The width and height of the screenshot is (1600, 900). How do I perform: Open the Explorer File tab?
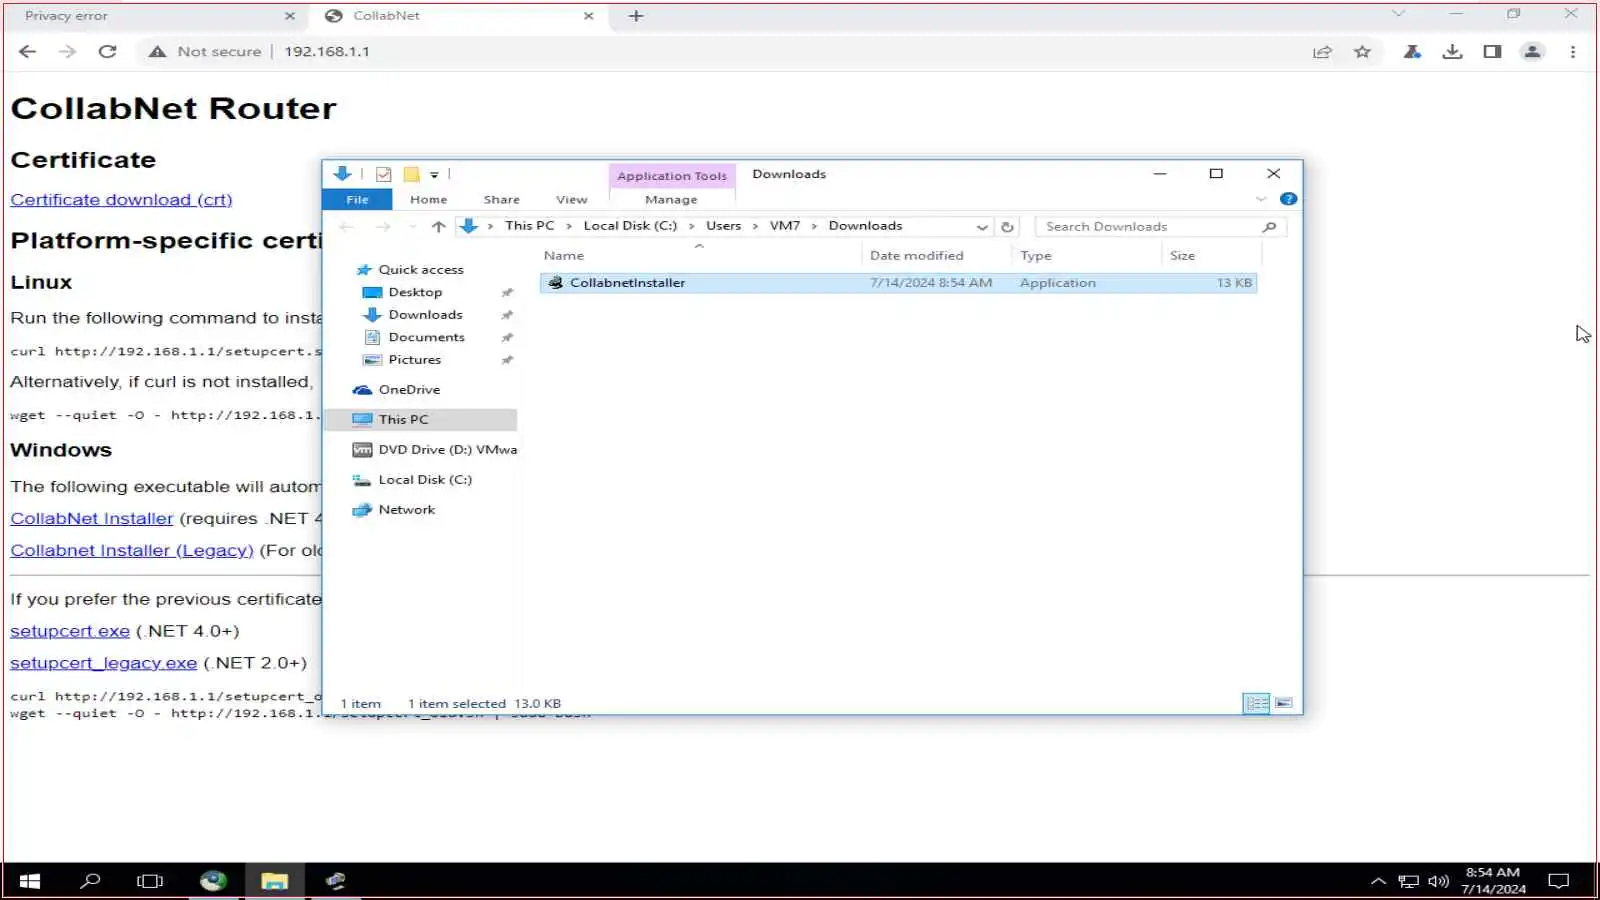tap(357, 200)
